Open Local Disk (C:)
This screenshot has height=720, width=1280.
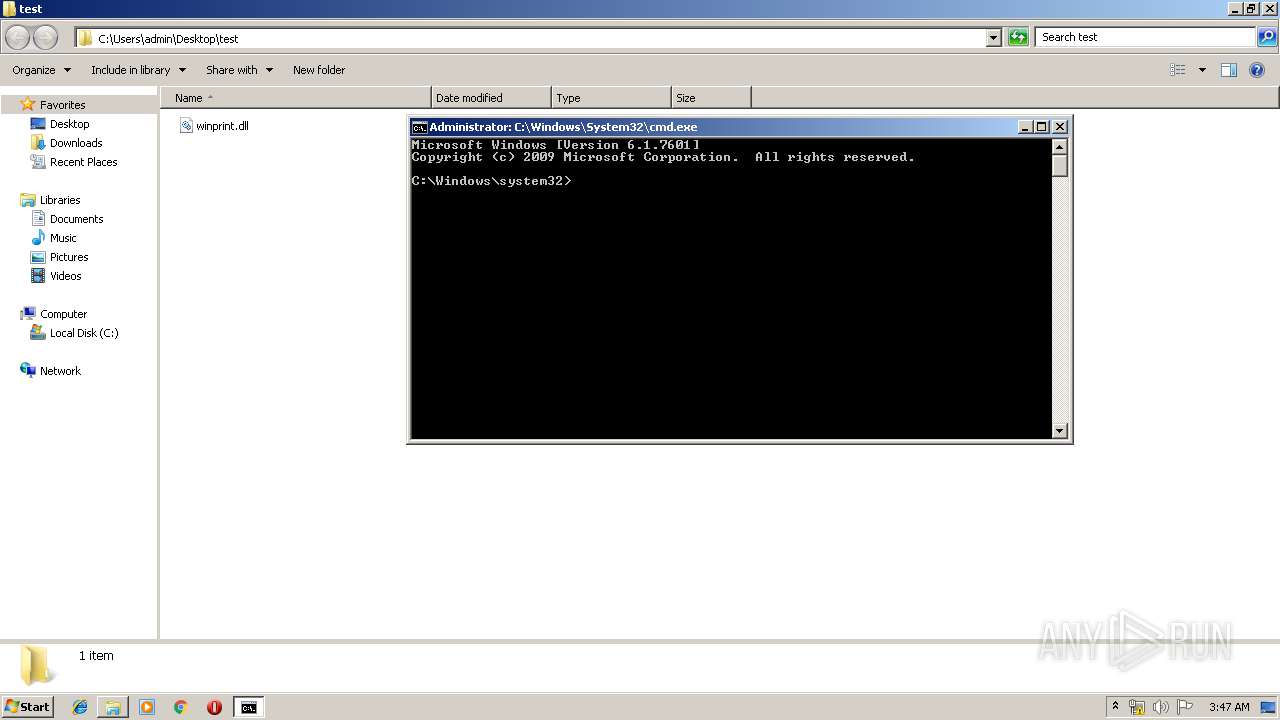pos(84,333)
